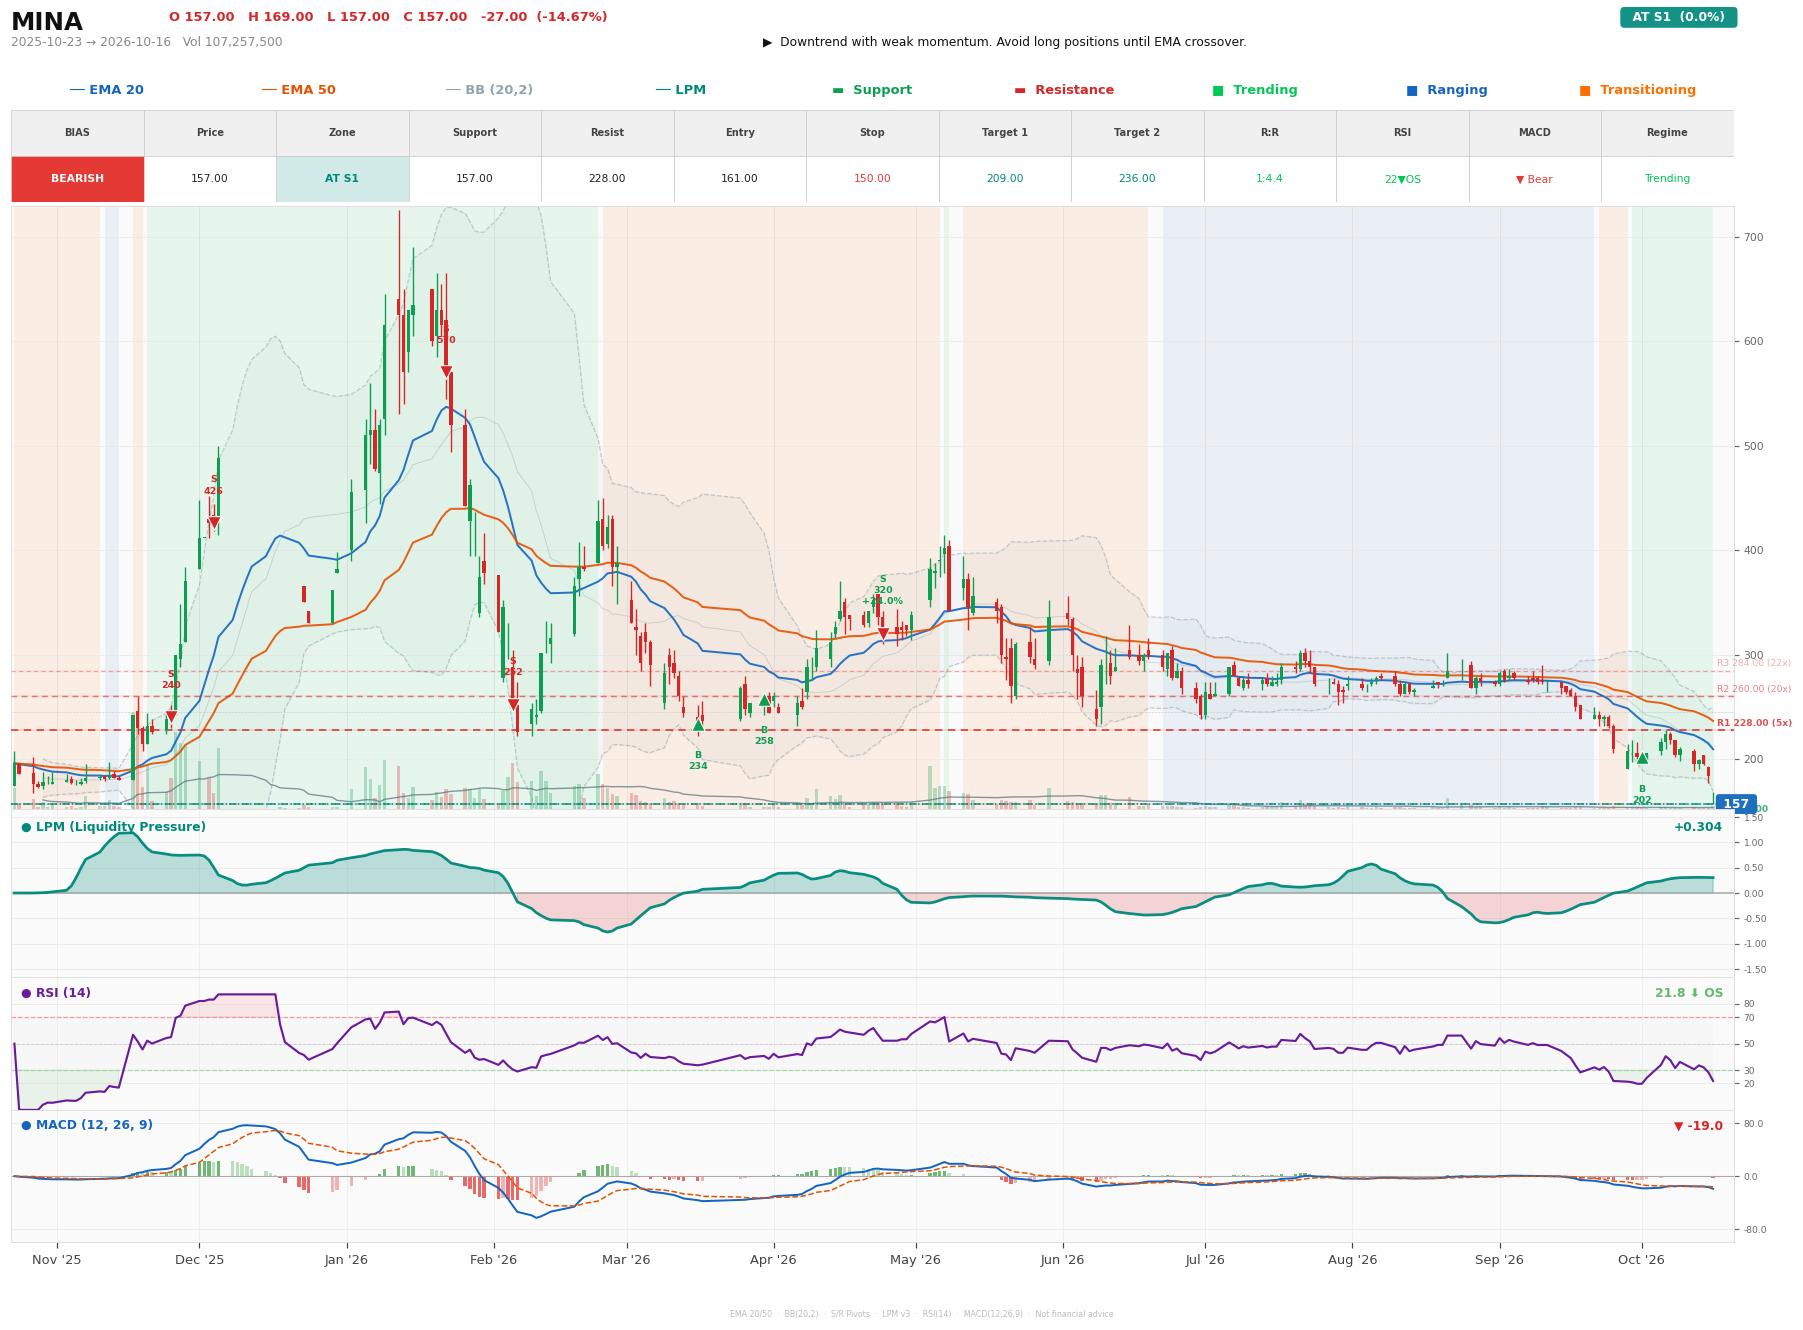Click the R:R value 1:4.4
1803x1330 pixels.
[x=1269, y=179]
